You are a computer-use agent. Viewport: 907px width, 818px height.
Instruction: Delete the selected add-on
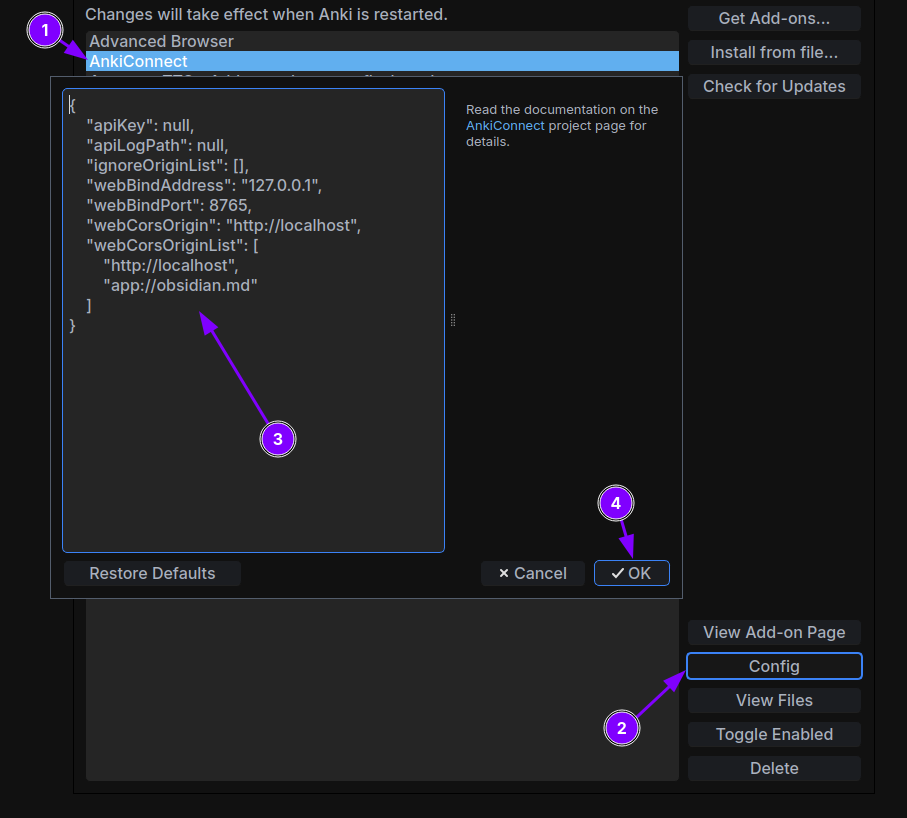(773, 768)
